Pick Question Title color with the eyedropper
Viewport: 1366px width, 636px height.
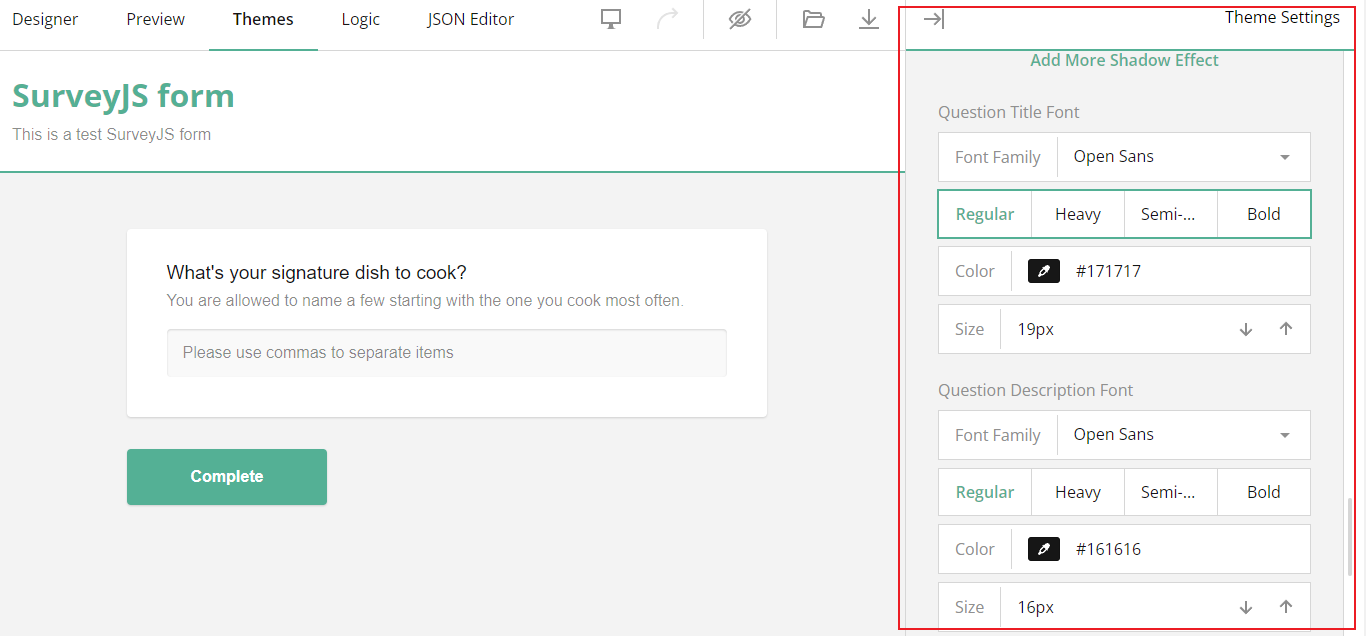[x=1042, y=270]
